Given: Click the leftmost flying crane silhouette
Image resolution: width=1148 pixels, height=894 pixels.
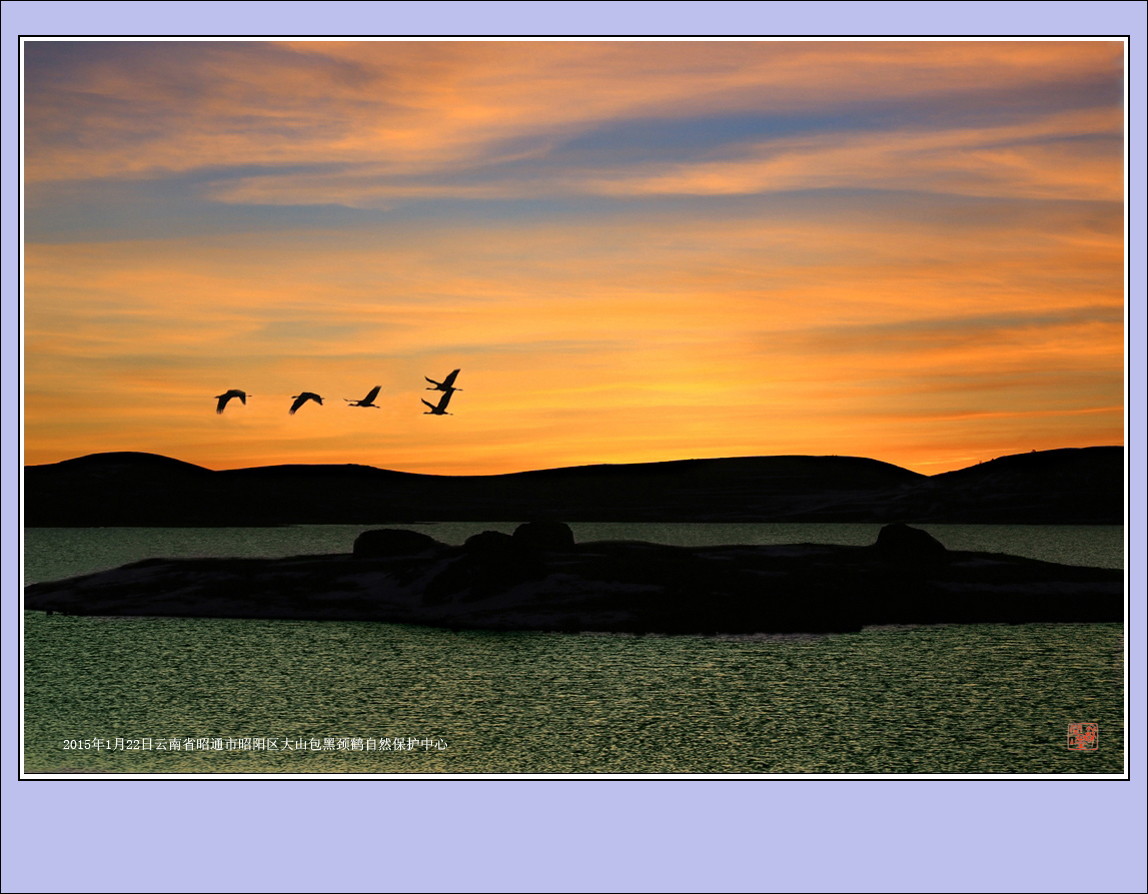Looking at the screenshot, I should coord(230,400).
